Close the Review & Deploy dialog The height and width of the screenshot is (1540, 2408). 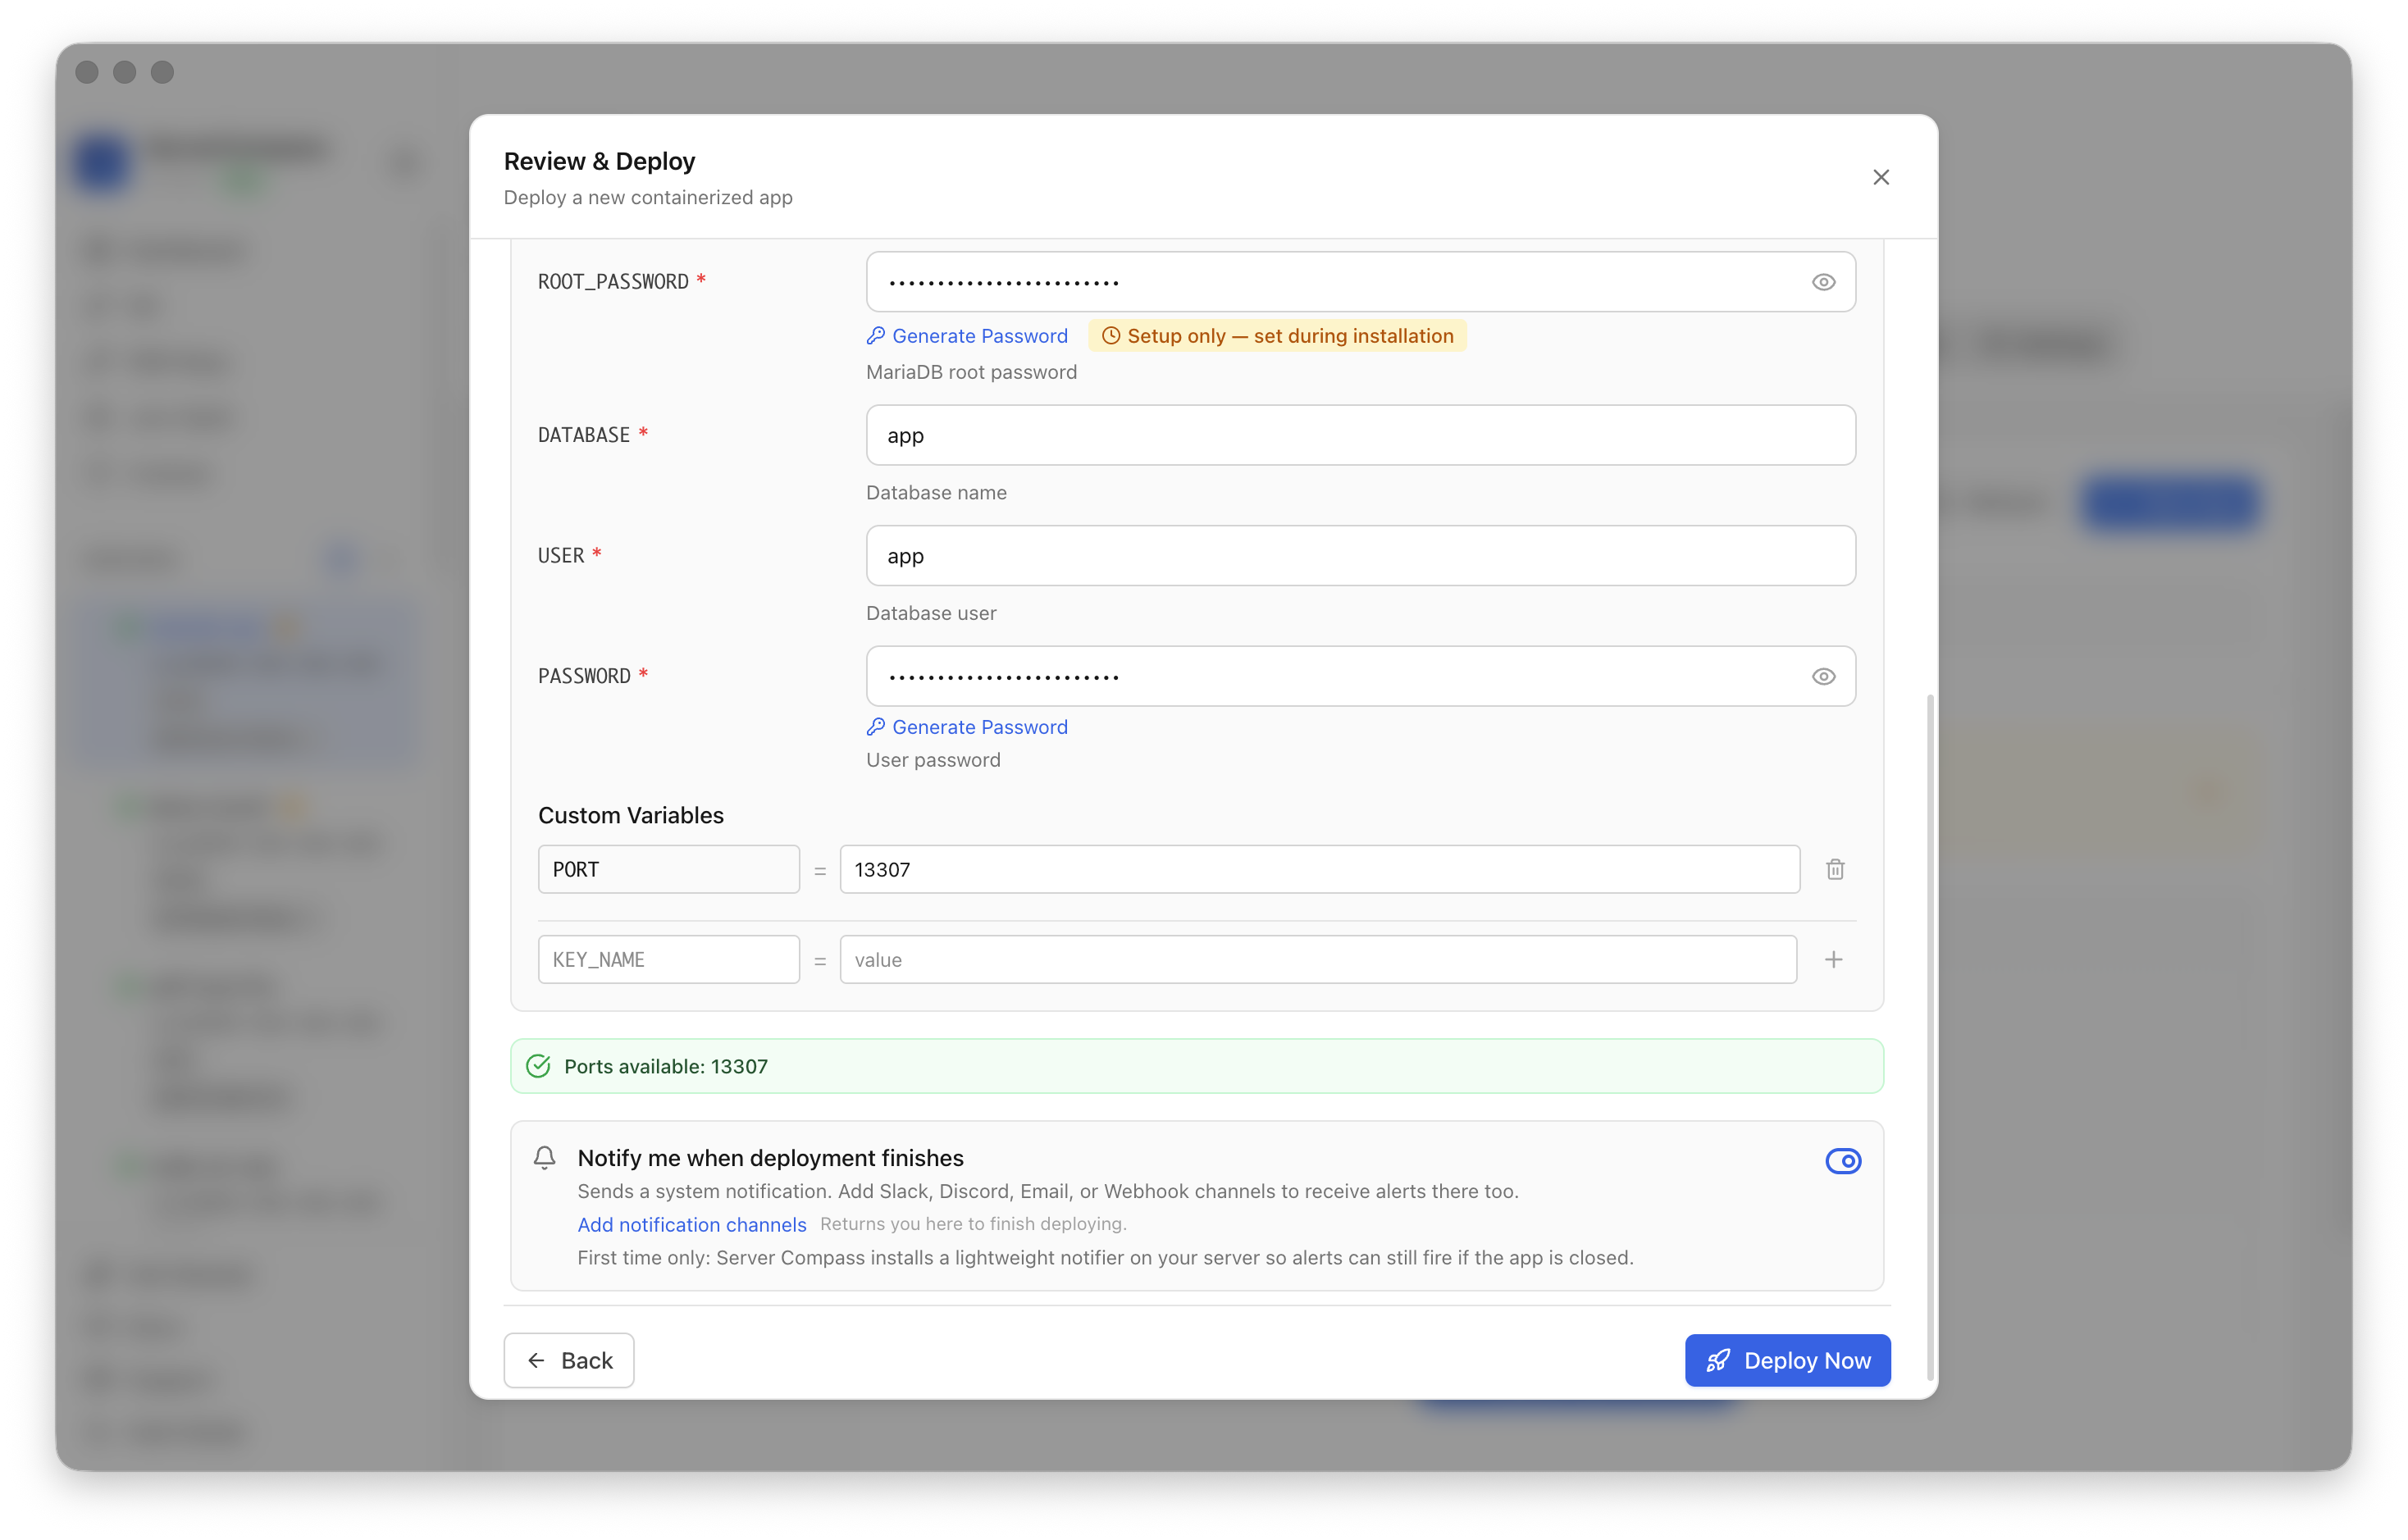coord(1880,177)
